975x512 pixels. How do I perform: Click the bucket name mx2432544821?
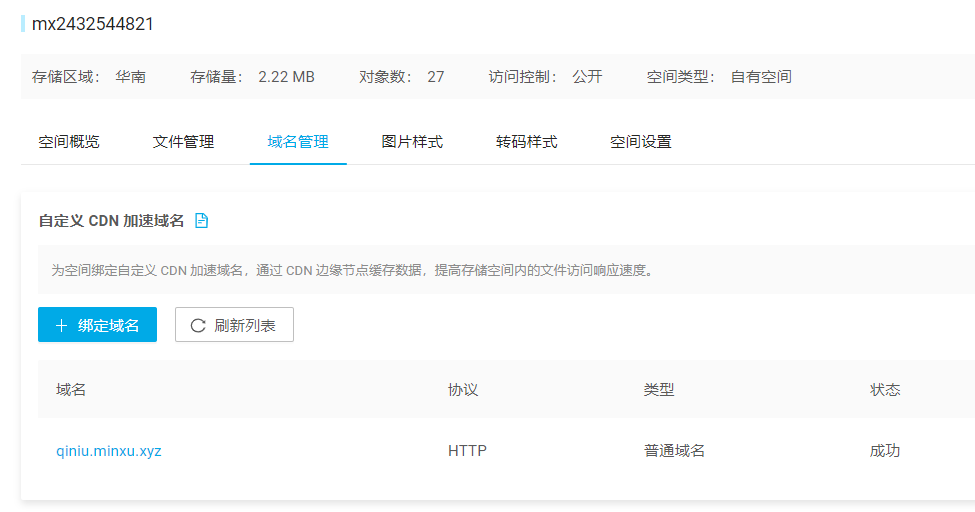click(93, 24)
